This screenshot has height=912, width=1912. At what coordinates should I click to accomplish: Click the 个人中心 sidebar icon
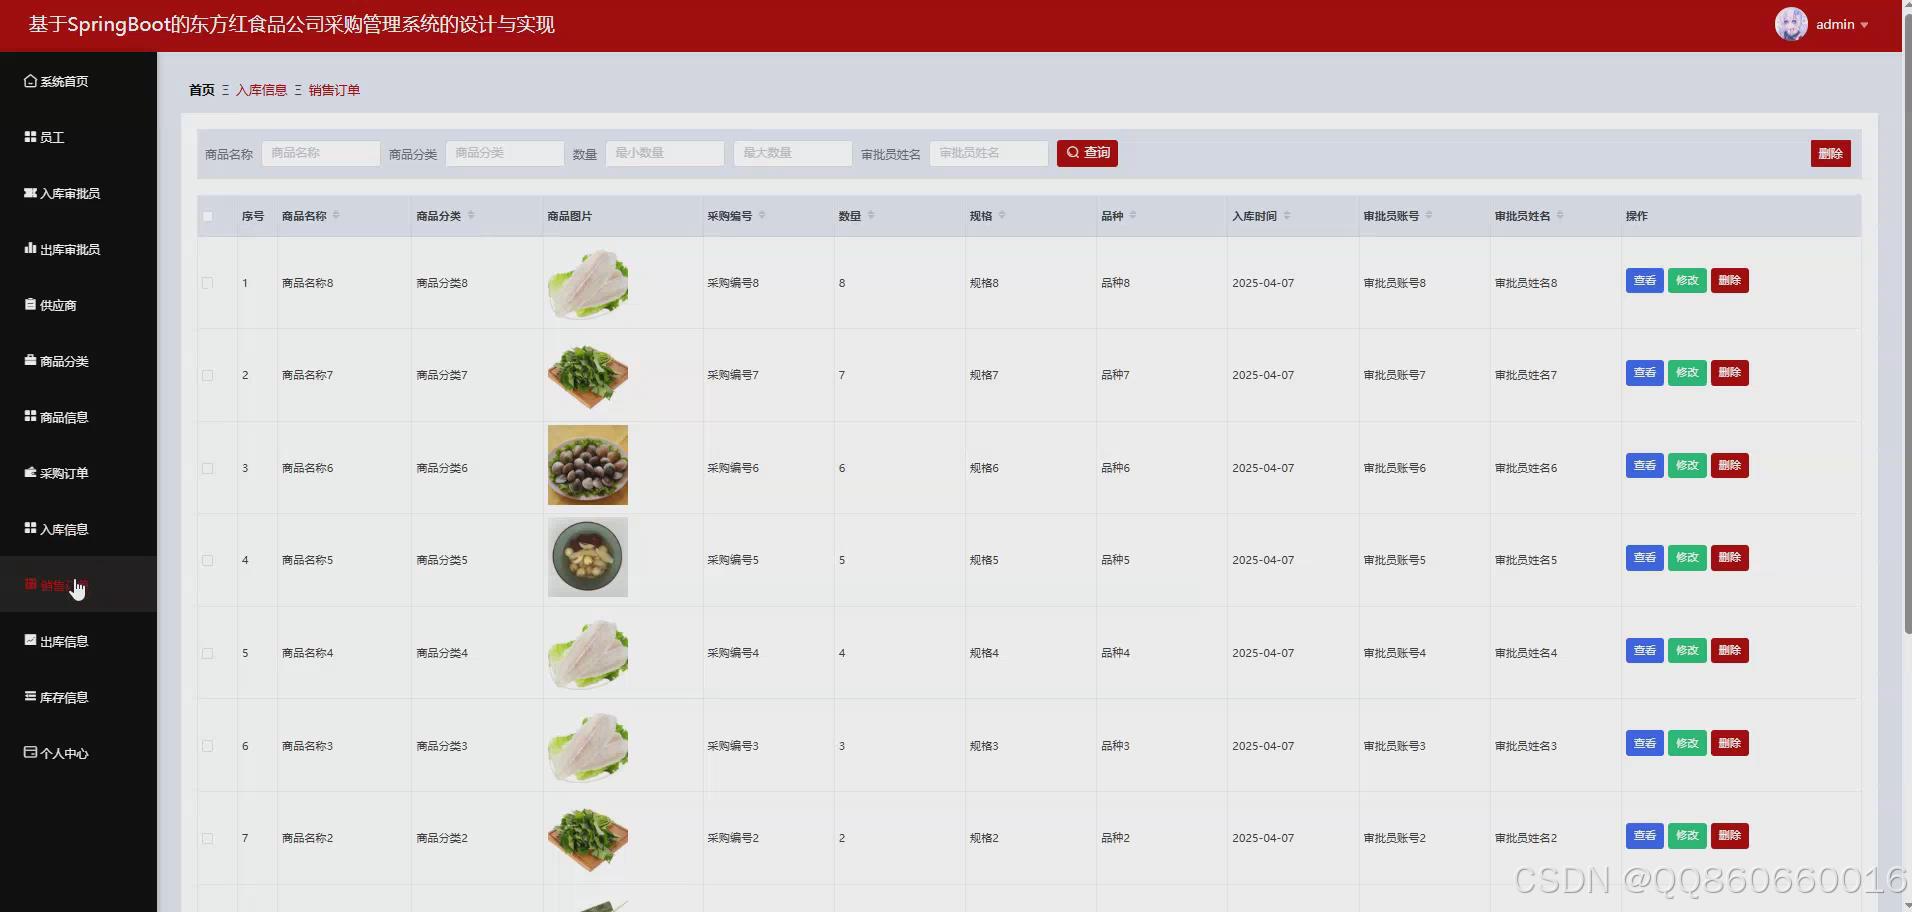coord(30,753)
